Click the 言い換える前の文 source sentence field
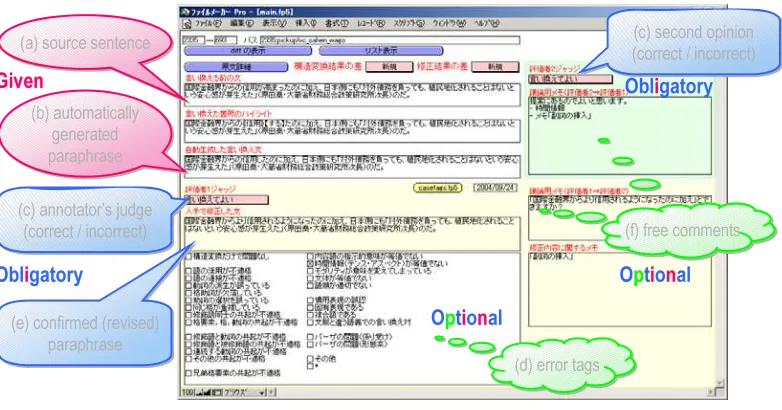Viewport: 782px width, 410px height. pyautogui.click(x=352, y=95)
